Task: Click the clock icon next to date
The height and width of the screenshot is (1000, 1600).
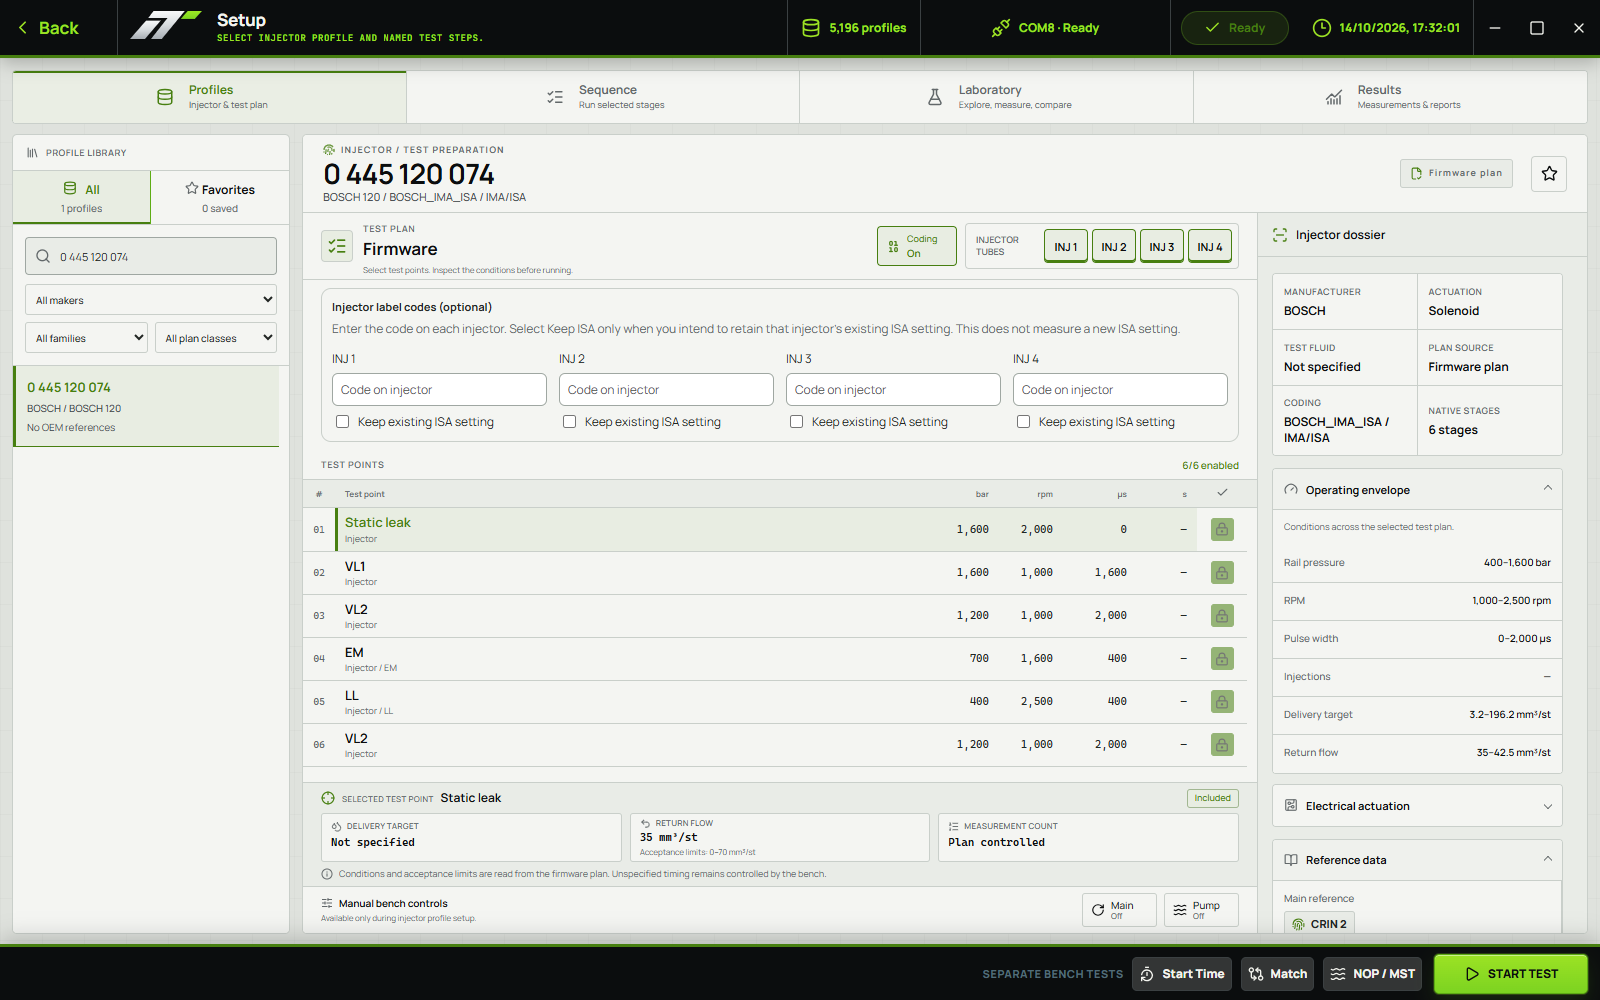Action: point(1322,28)
